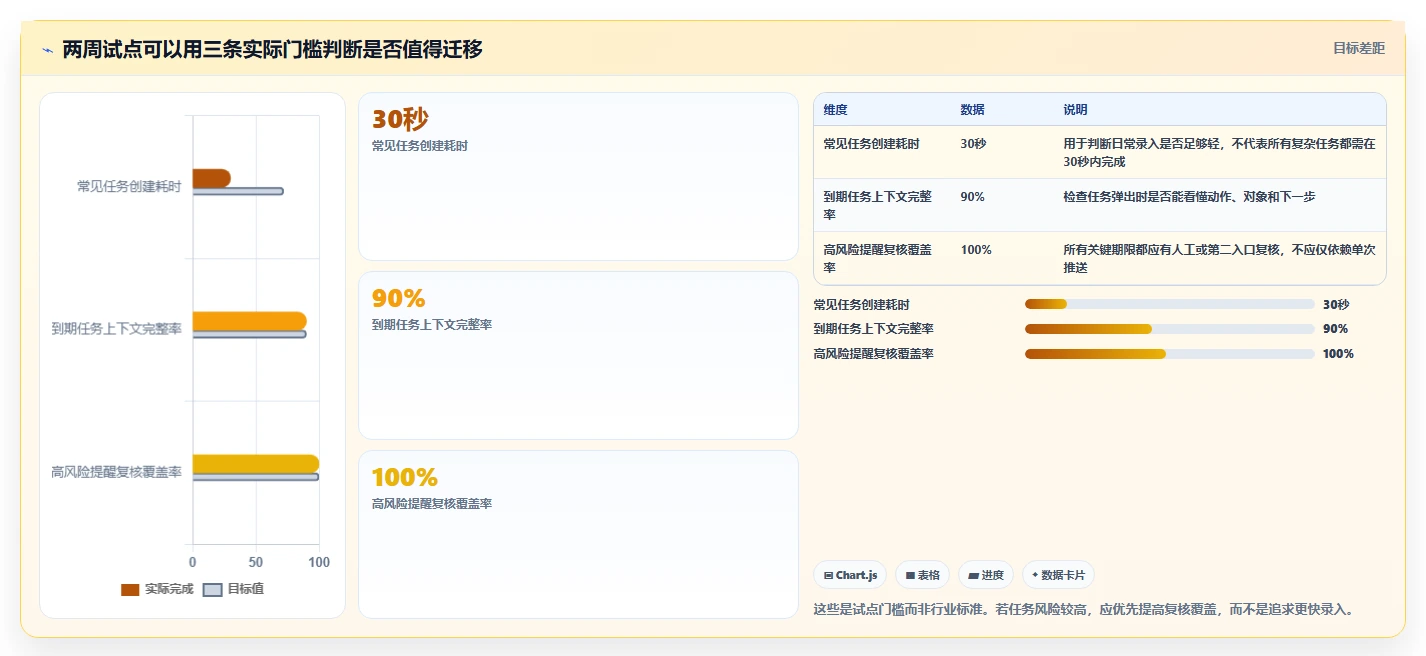The width and height of the screenshot is (1426, 656).
Task: Click the 90% value beside progress bar
Action: coord(1335,329)
